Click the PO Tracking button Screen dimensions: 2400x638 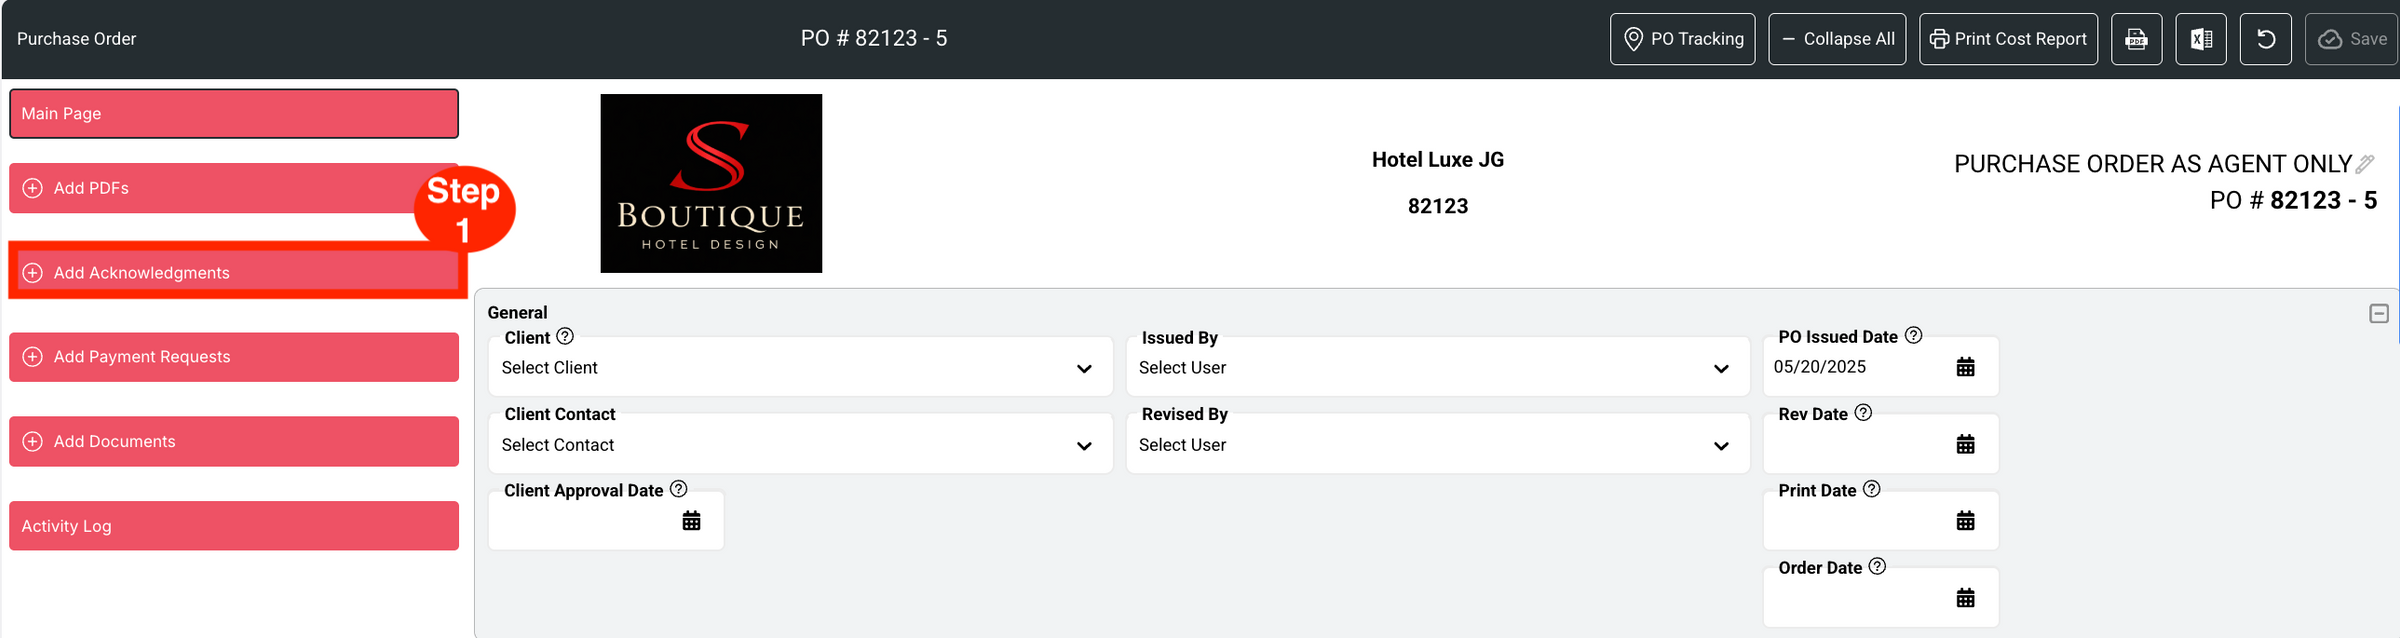click(1682, 39)
